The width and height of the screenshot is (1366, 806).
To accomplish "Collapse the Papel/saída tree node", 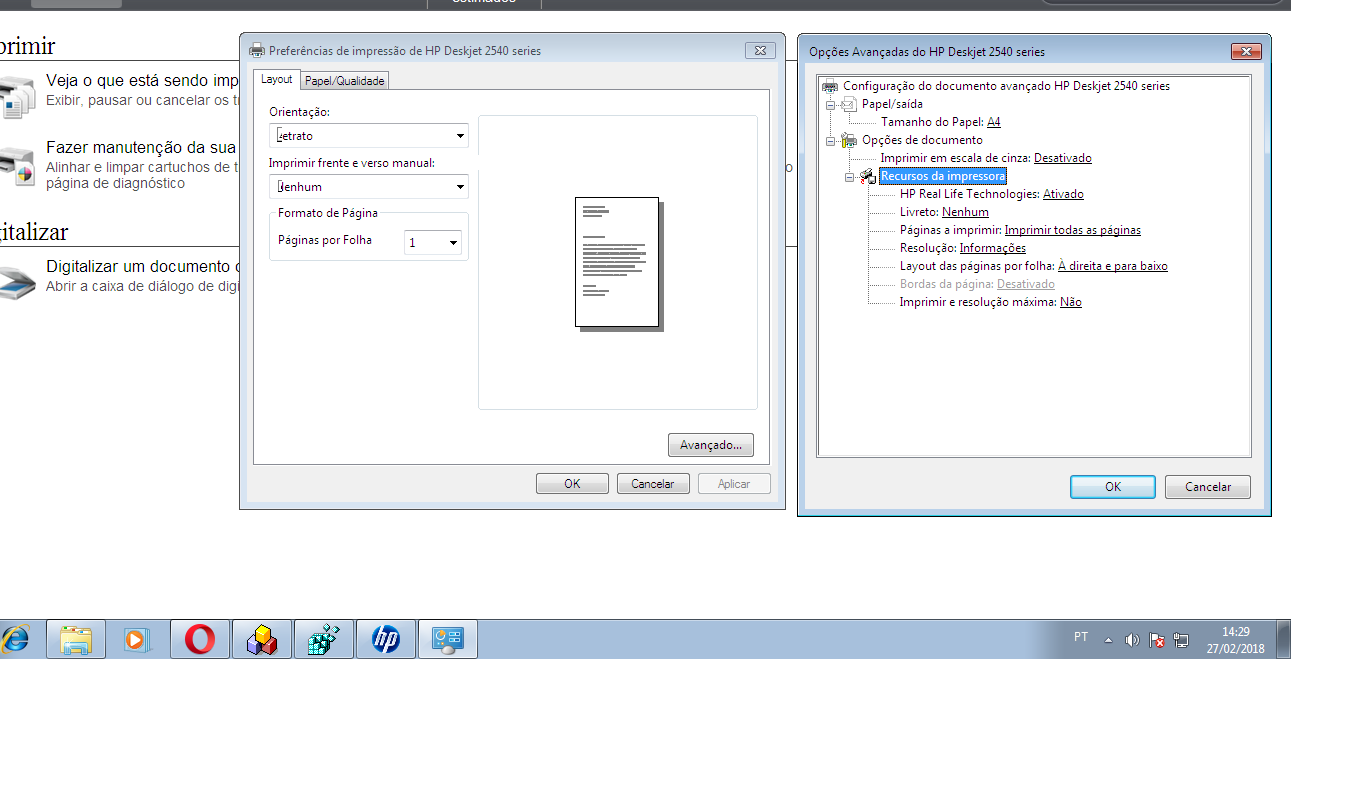I will click(x=830, y=104).
